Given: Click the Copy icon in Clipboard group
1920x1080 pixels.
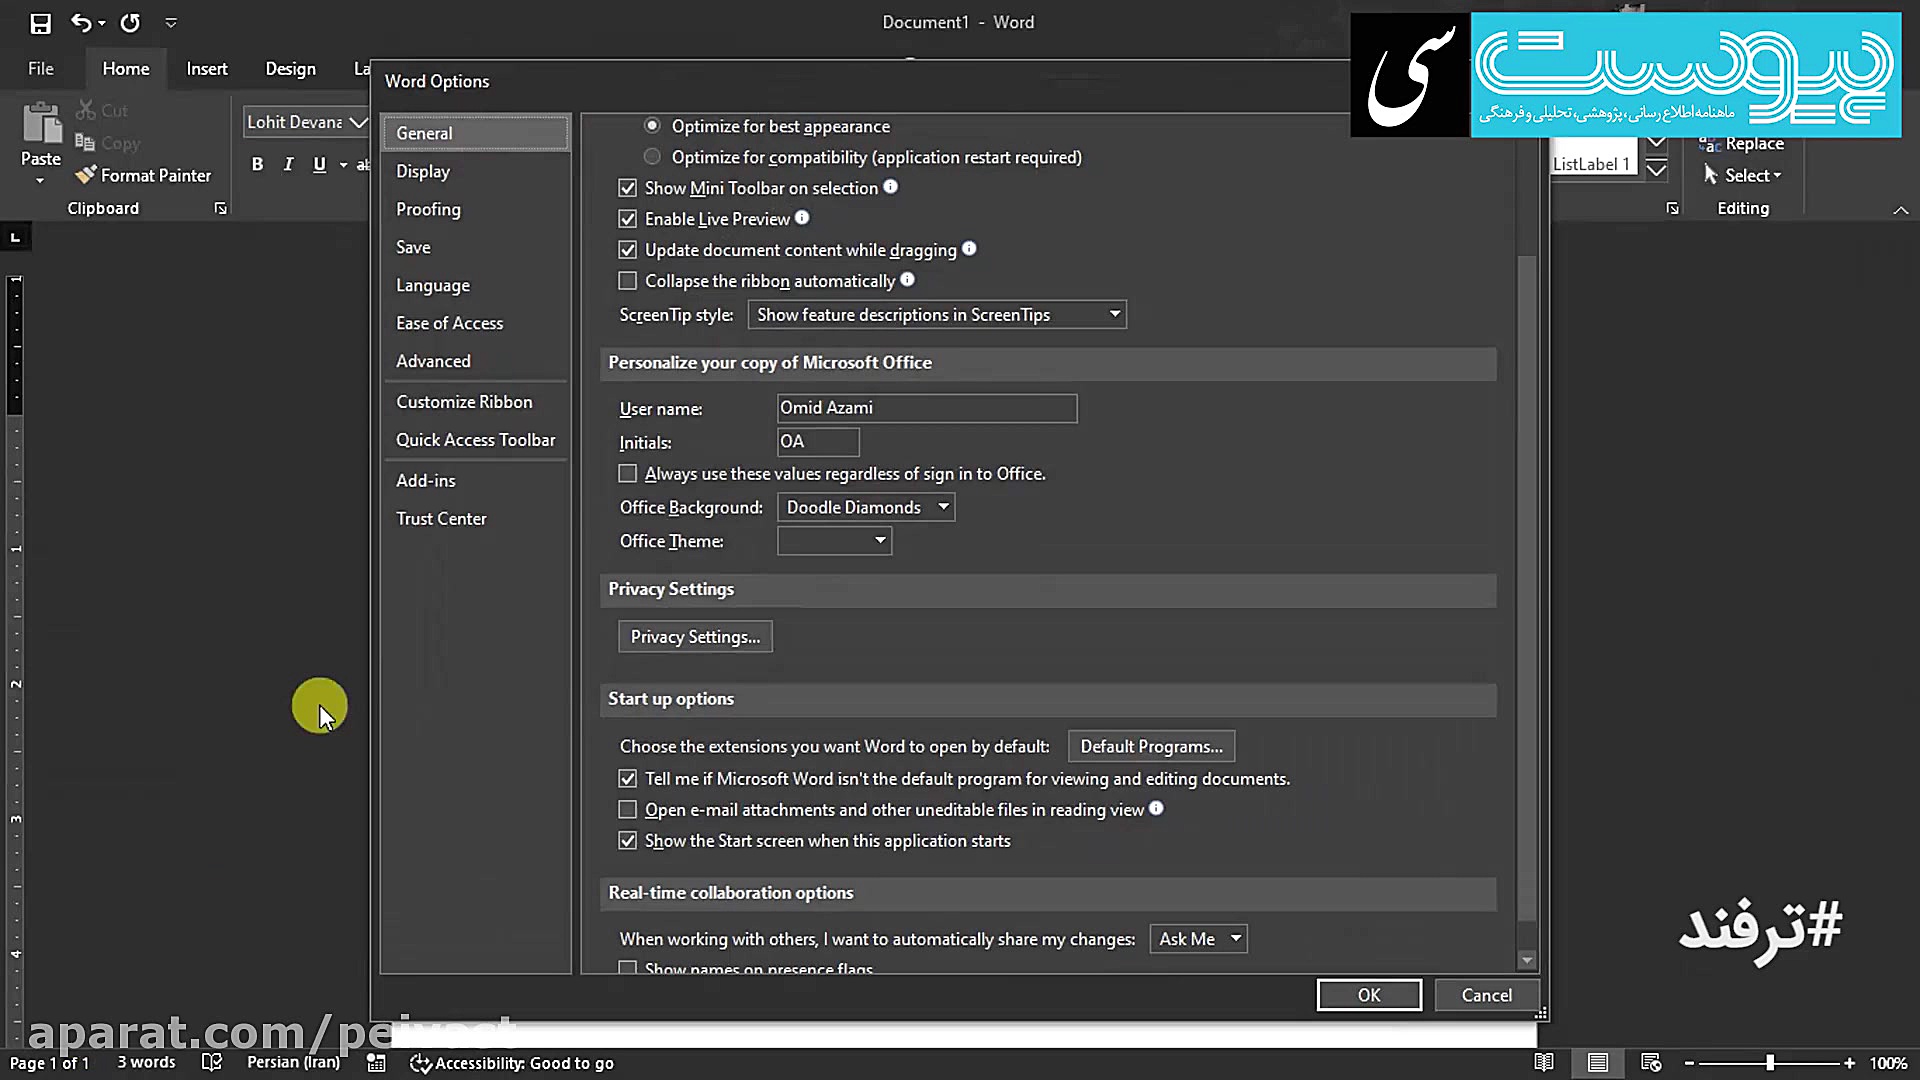Looking at the screenshot, I should point(86,143).
